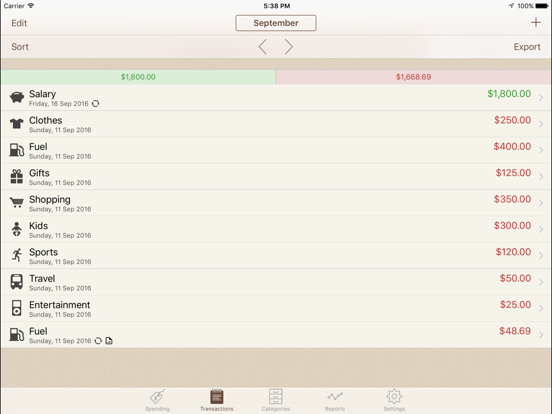
Task: Tap the Gifts present box icon
Action: 17,176
